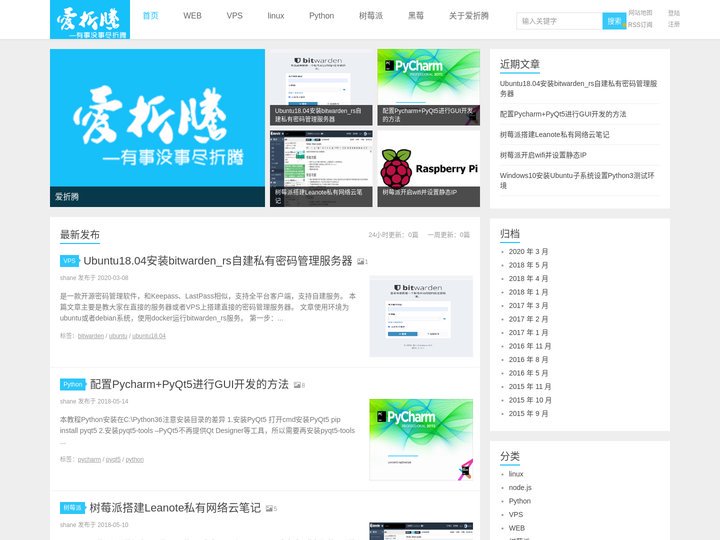
Task: Click the 登陆 login link
Action: (674, 13)
